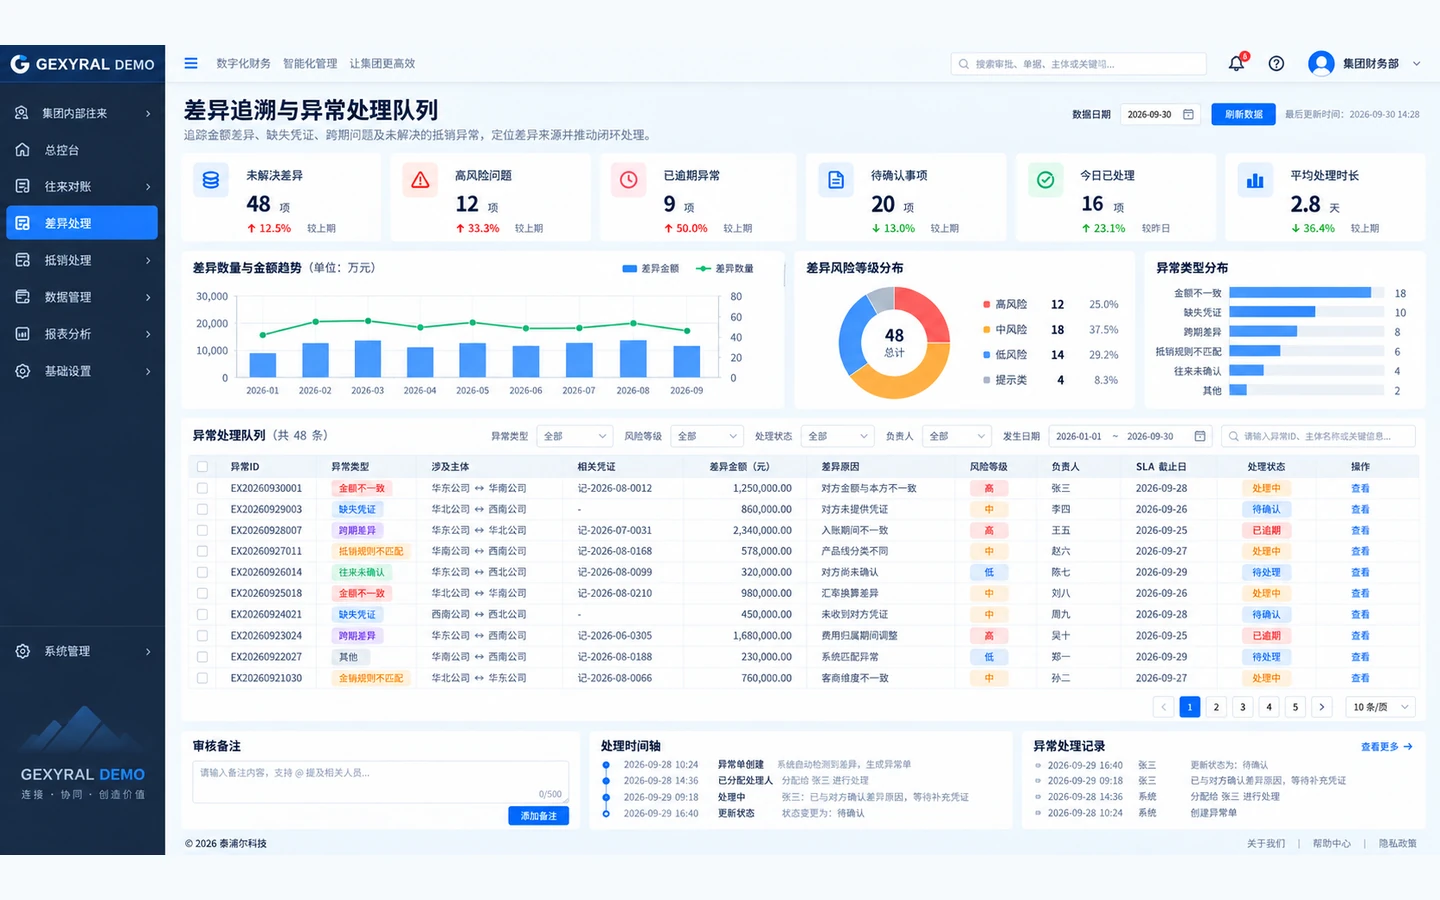Click the 高风险问题 warning triangle icon
1440x900 pixels.
(x=420, y=180)
